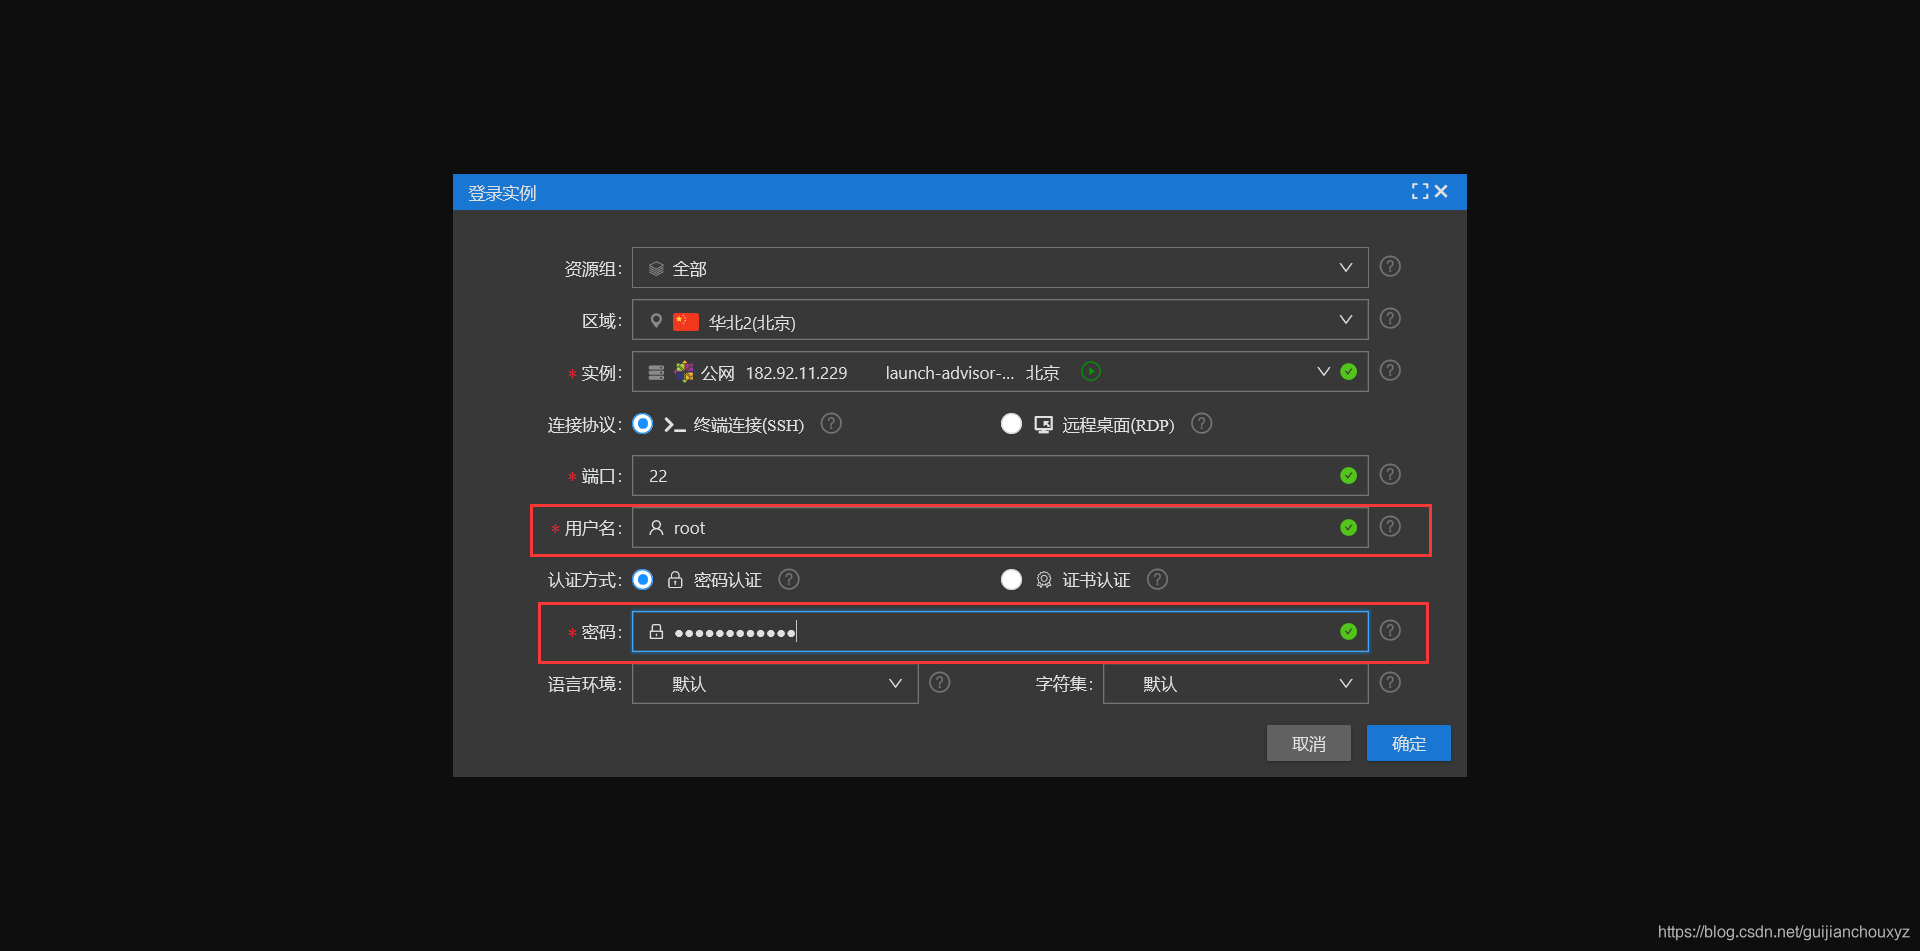The width and height of the screenshot is (1920, 951).
Task: Click help icon next to 证书认证
Action: 1158,579
